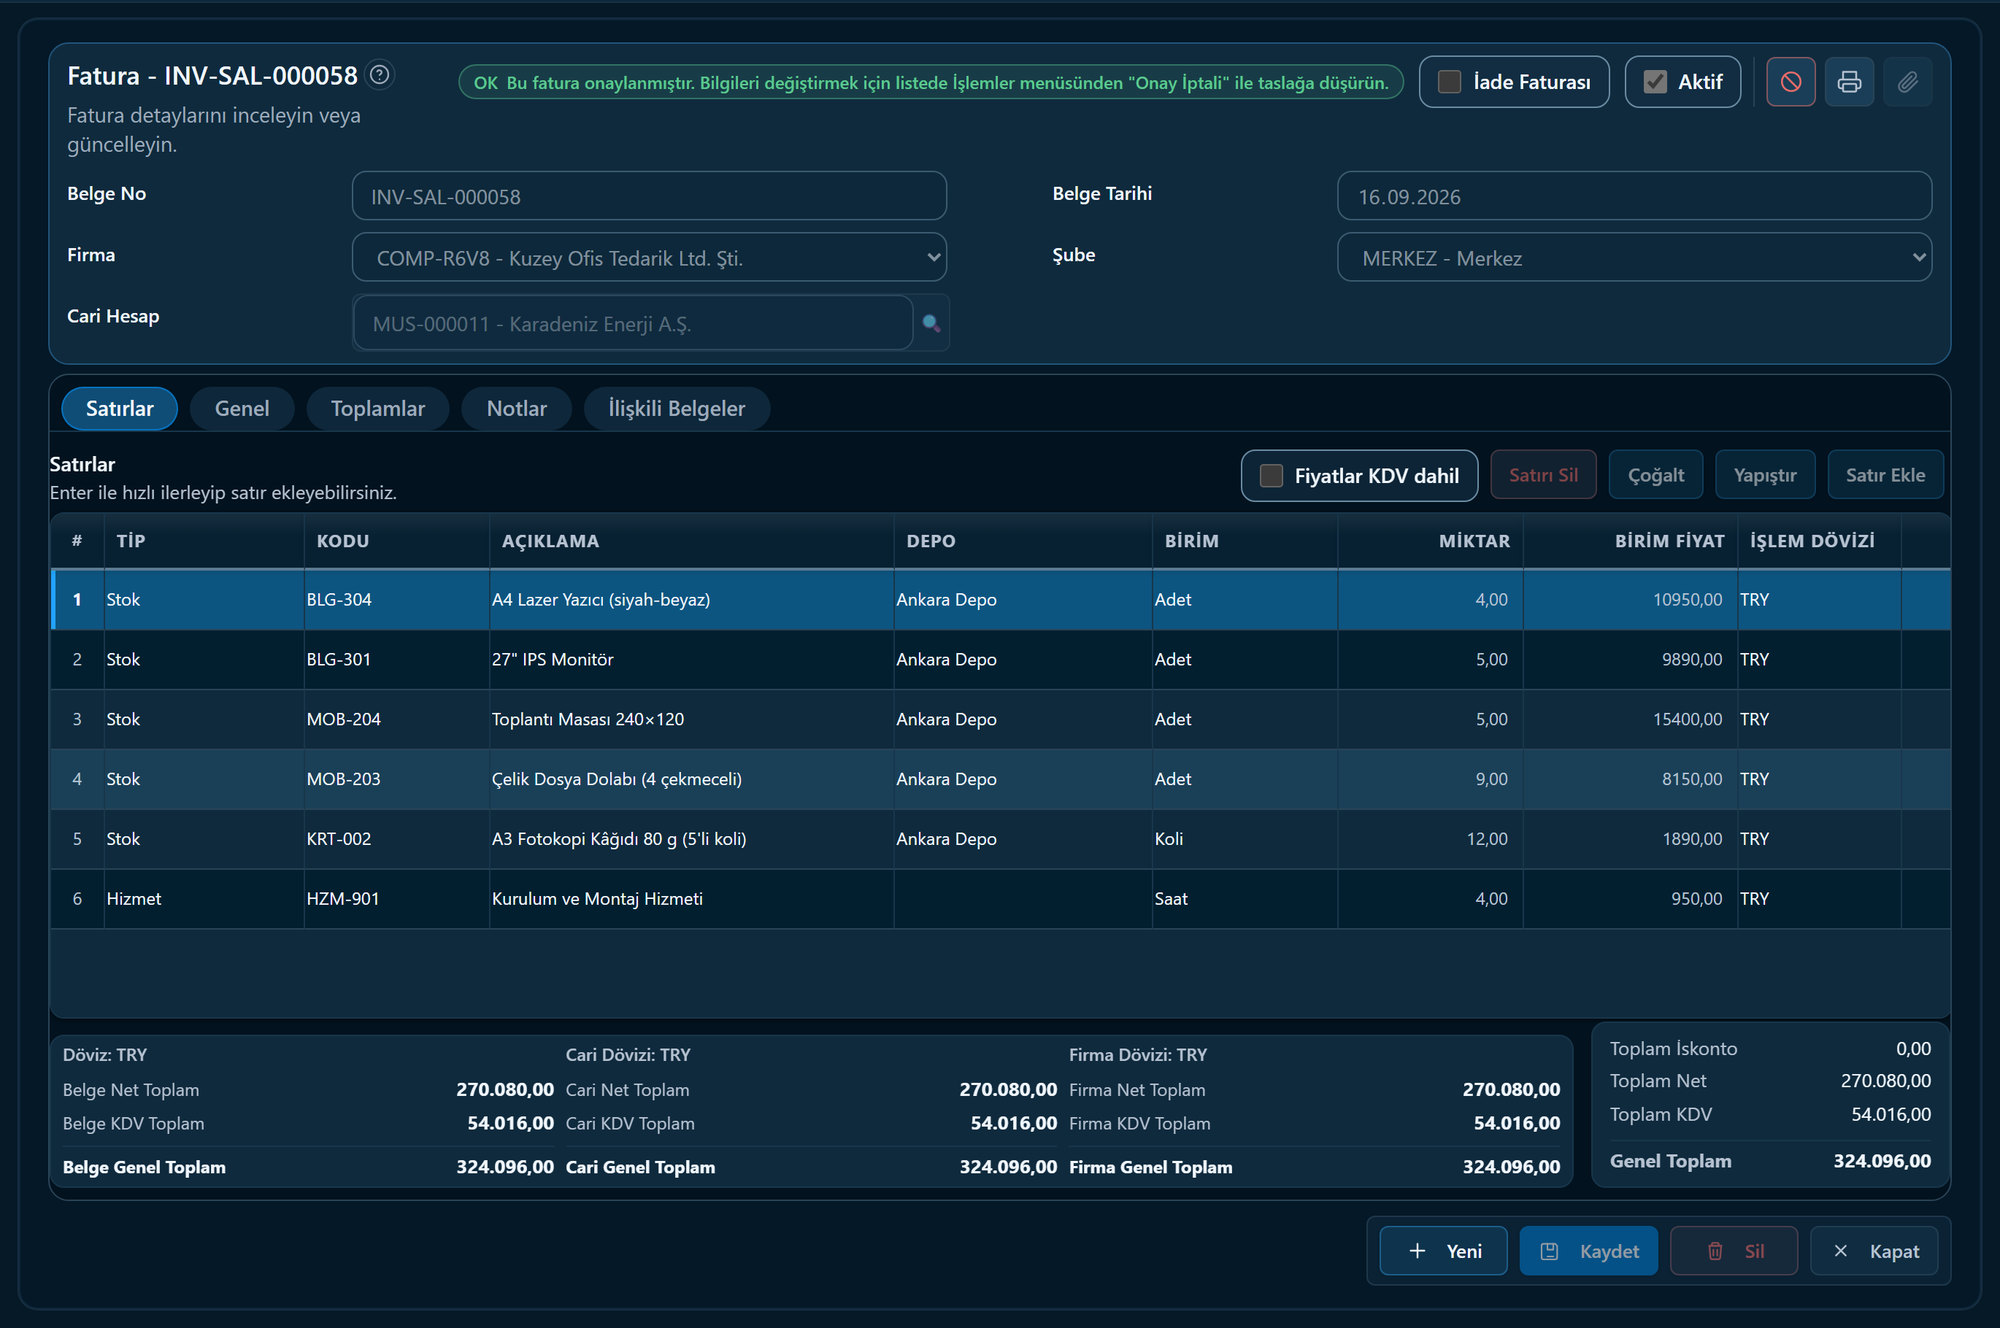This screenshot has width=2000, height=1328.
Task: Click the Kaydet button
Action: (1588, 1251)
